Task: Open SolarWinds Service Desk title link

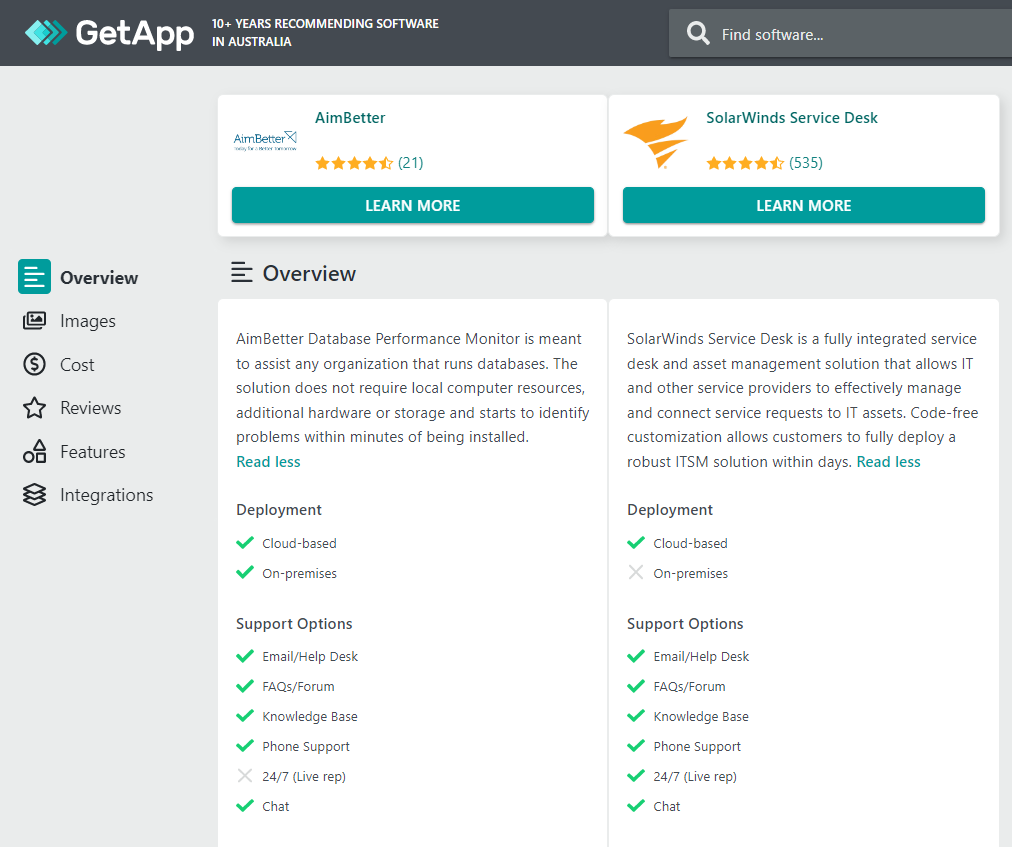Action: pyautogui.click(x=792, y=118)
